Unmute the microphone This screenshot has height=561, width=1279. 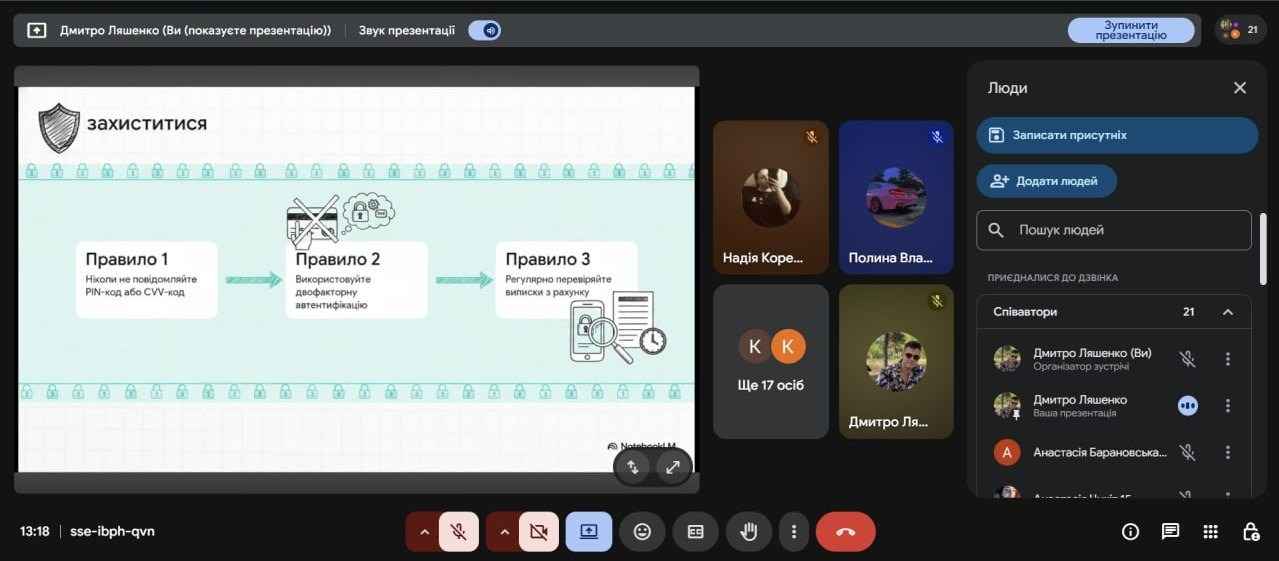point(459,532)
